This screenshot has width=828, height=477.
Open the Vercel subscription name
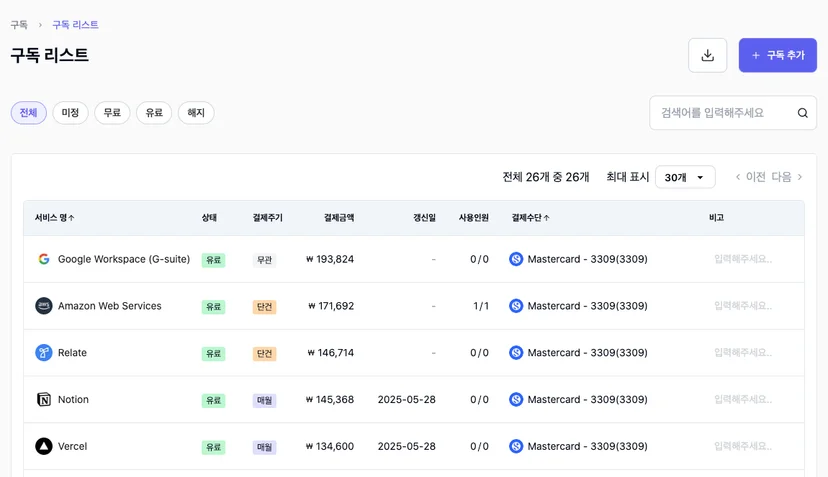click(72, 446)
